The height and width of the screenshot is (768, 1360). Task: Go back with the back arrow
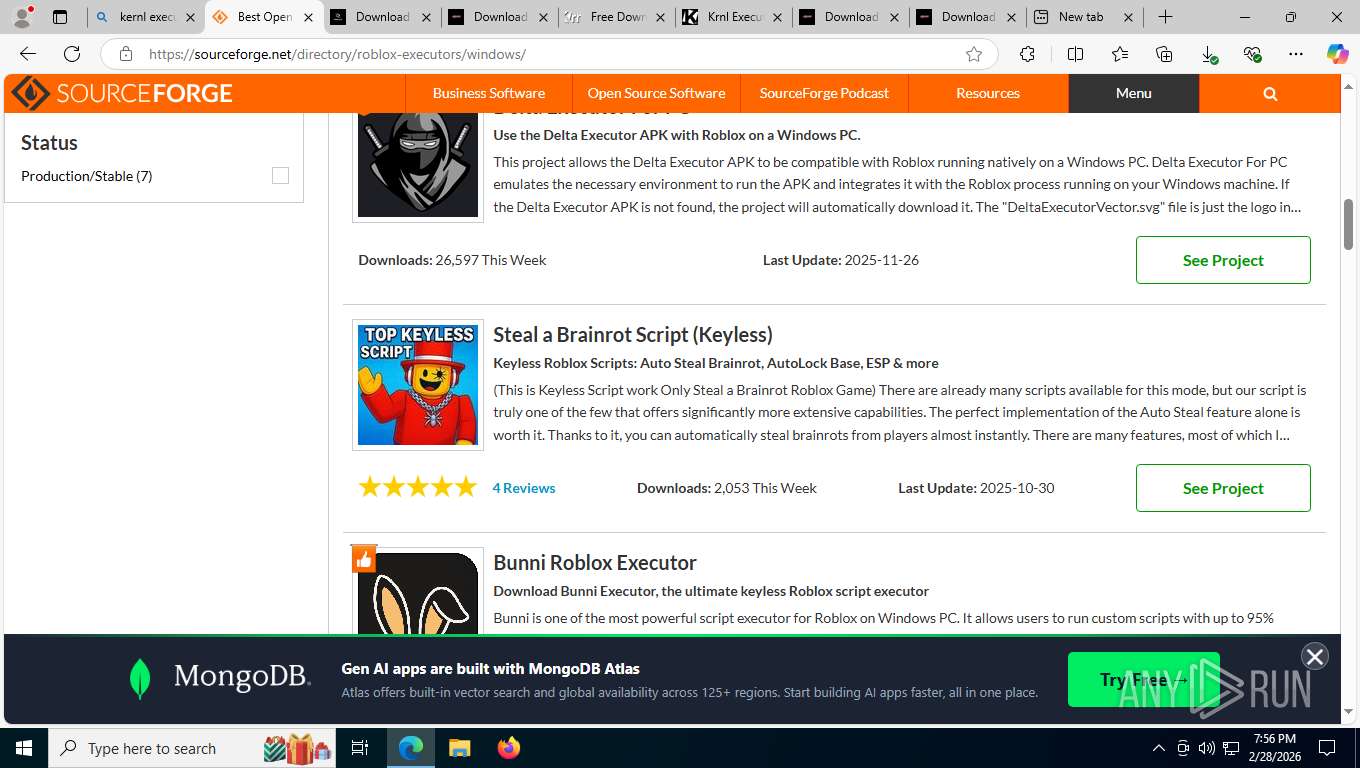click(28, 54)
